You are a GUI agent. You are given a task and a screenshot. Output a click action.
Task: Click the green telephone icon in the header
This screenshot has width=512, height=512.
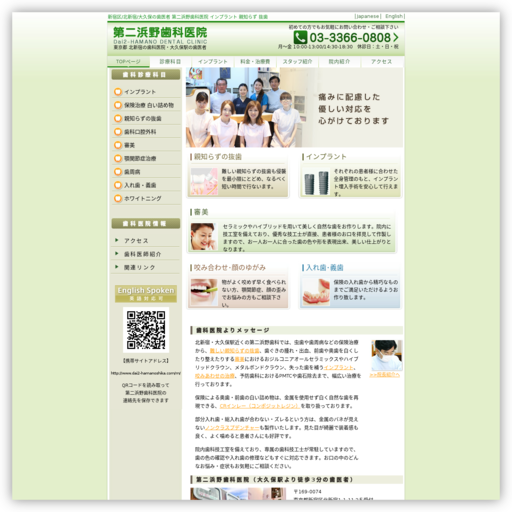[300, 37]
